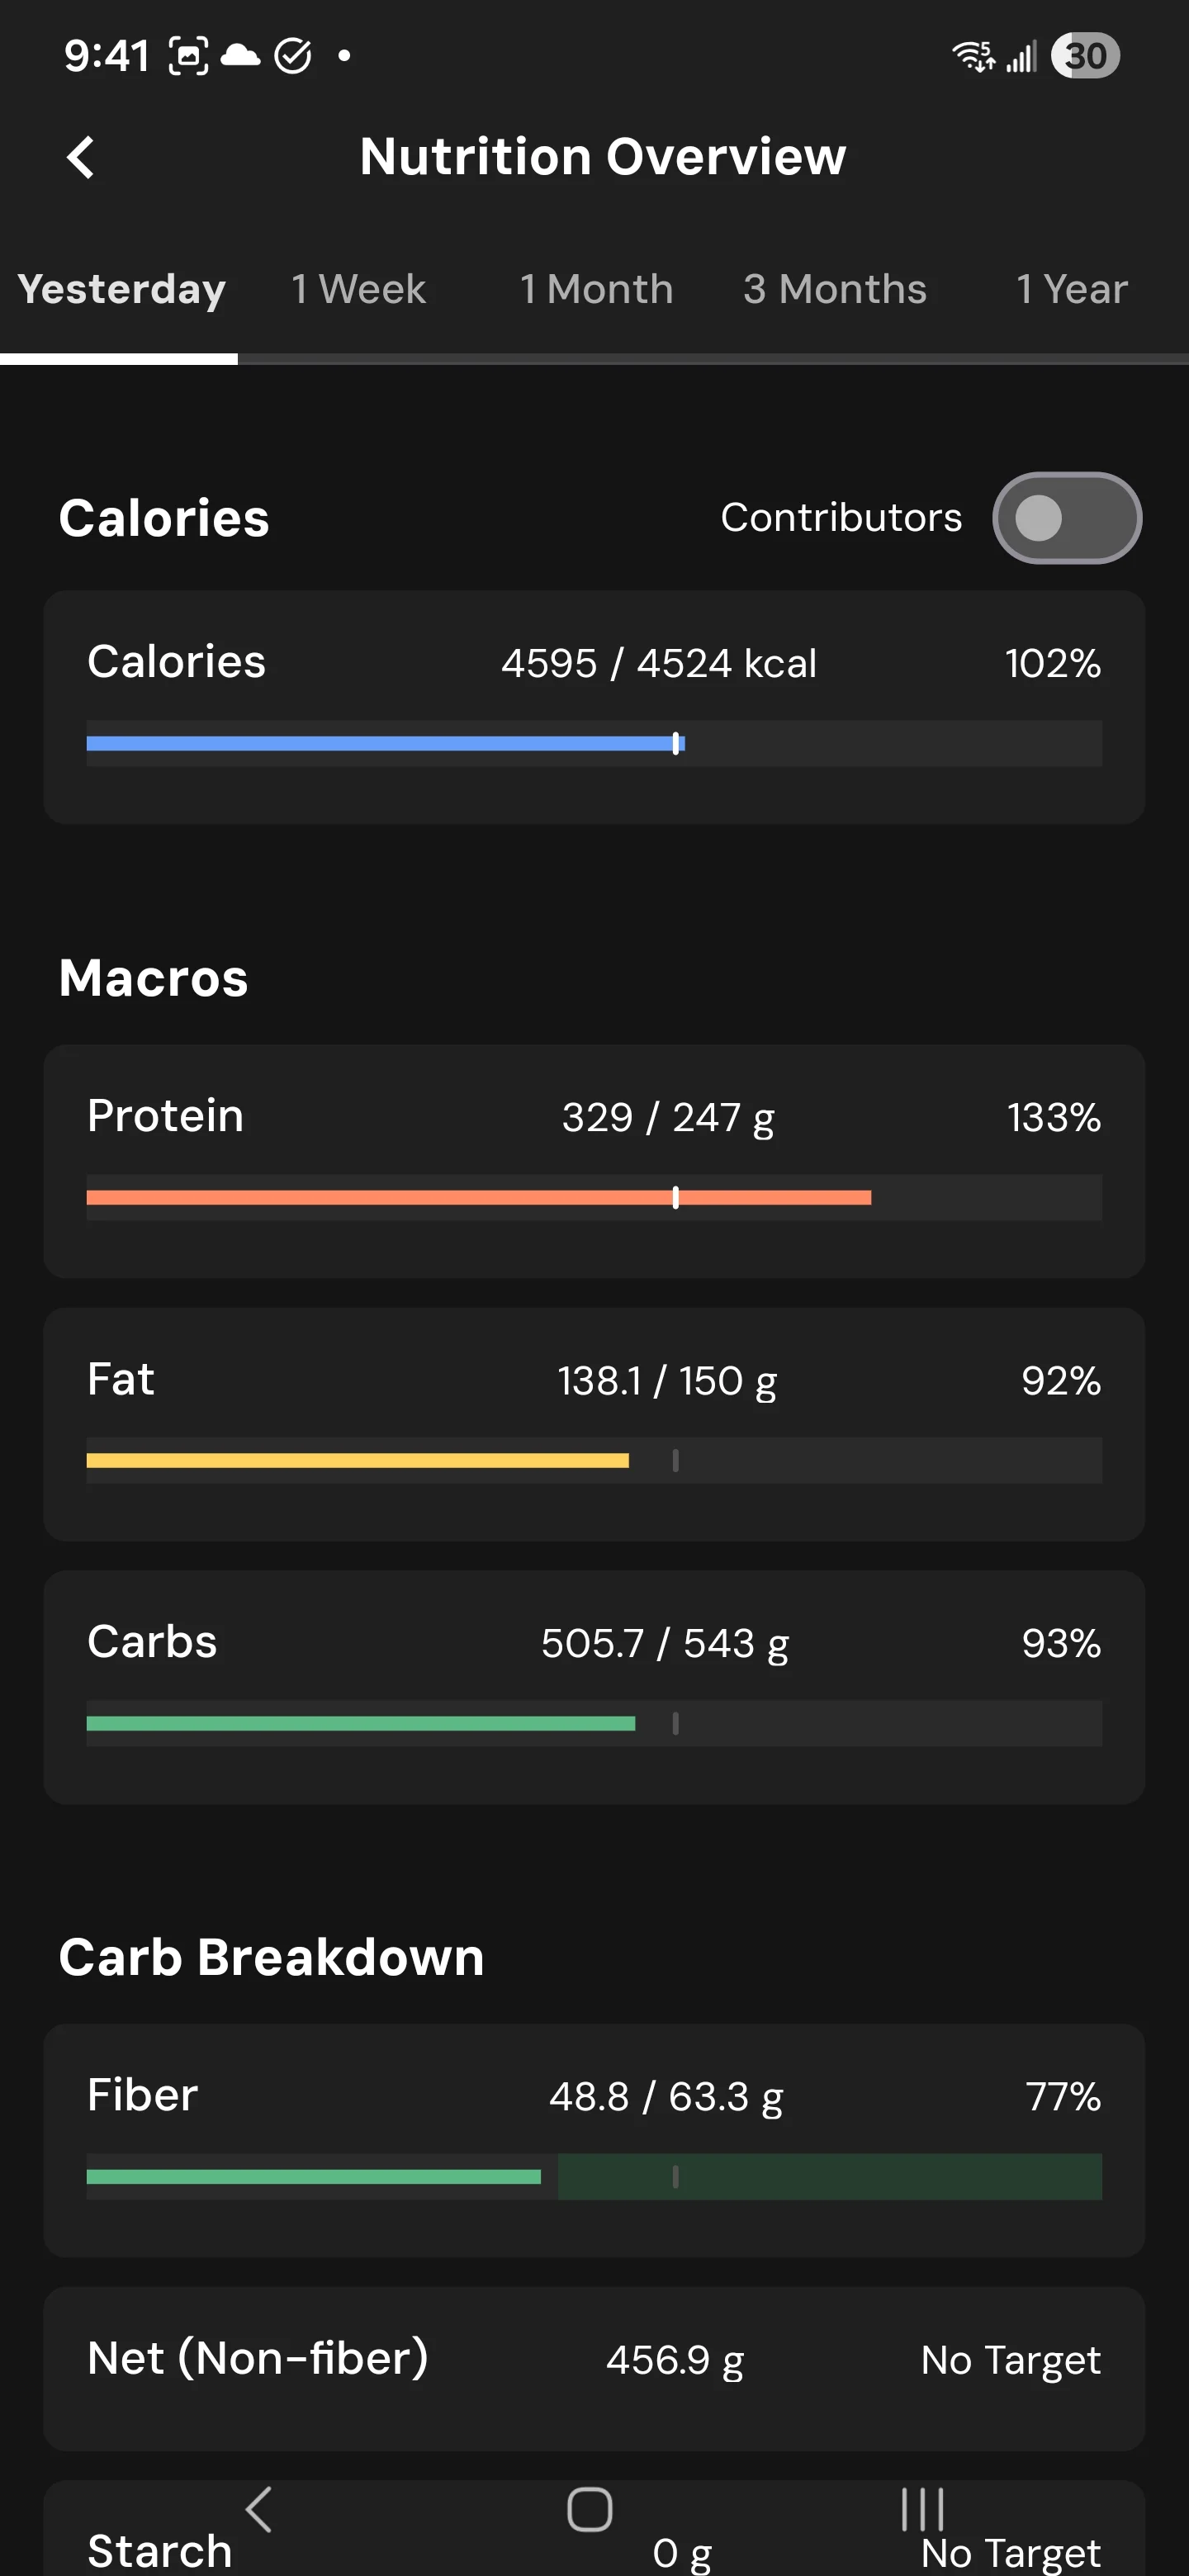The image size is (1189, 2576).
Task: Tap the screenshot capture status icon
Action: click(188, 56)
